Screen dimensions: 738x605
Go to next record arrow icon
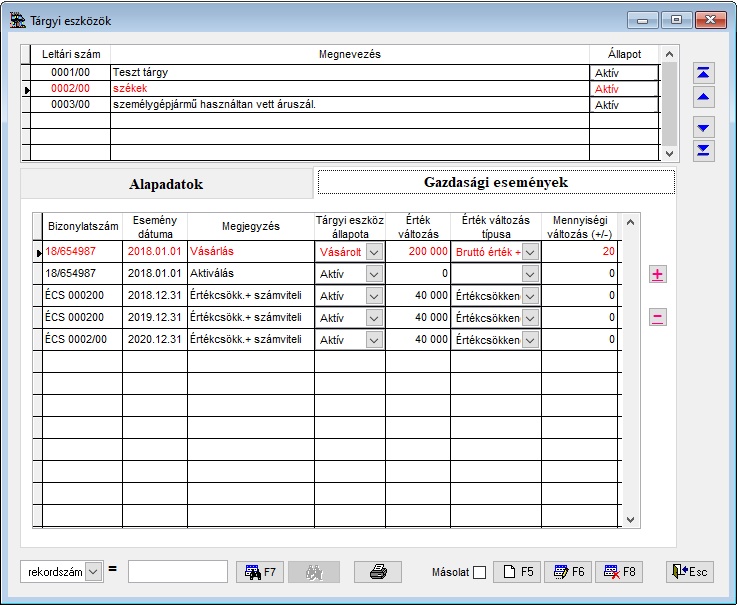704,127
